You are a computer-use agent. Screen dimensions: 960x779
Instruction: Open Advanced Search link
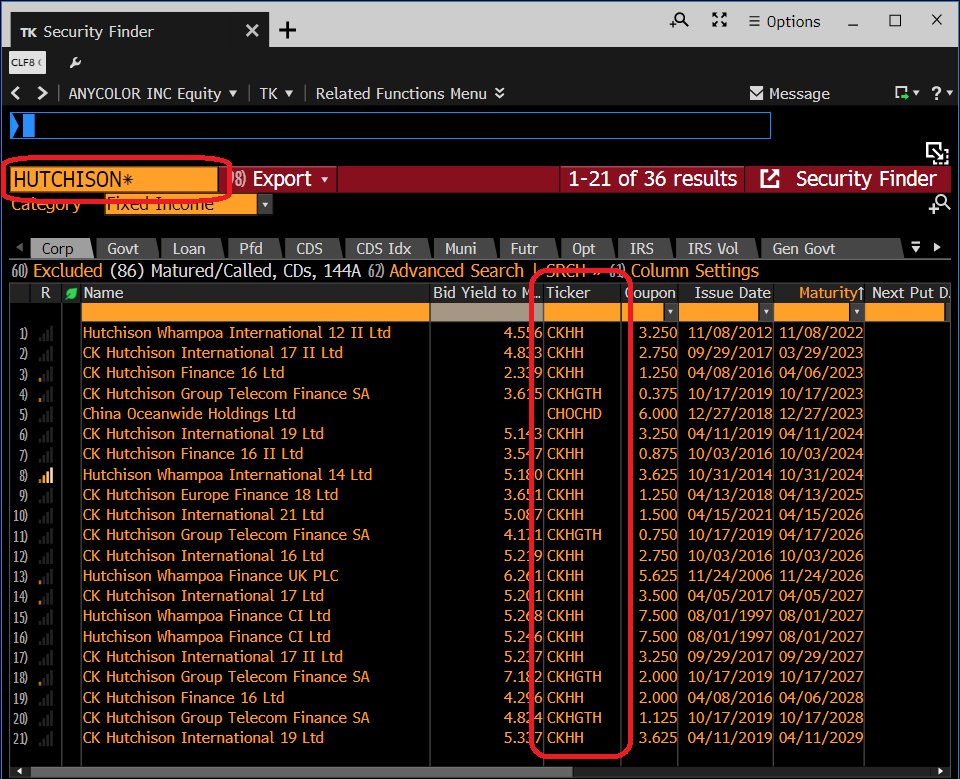(x=456, y=271)
